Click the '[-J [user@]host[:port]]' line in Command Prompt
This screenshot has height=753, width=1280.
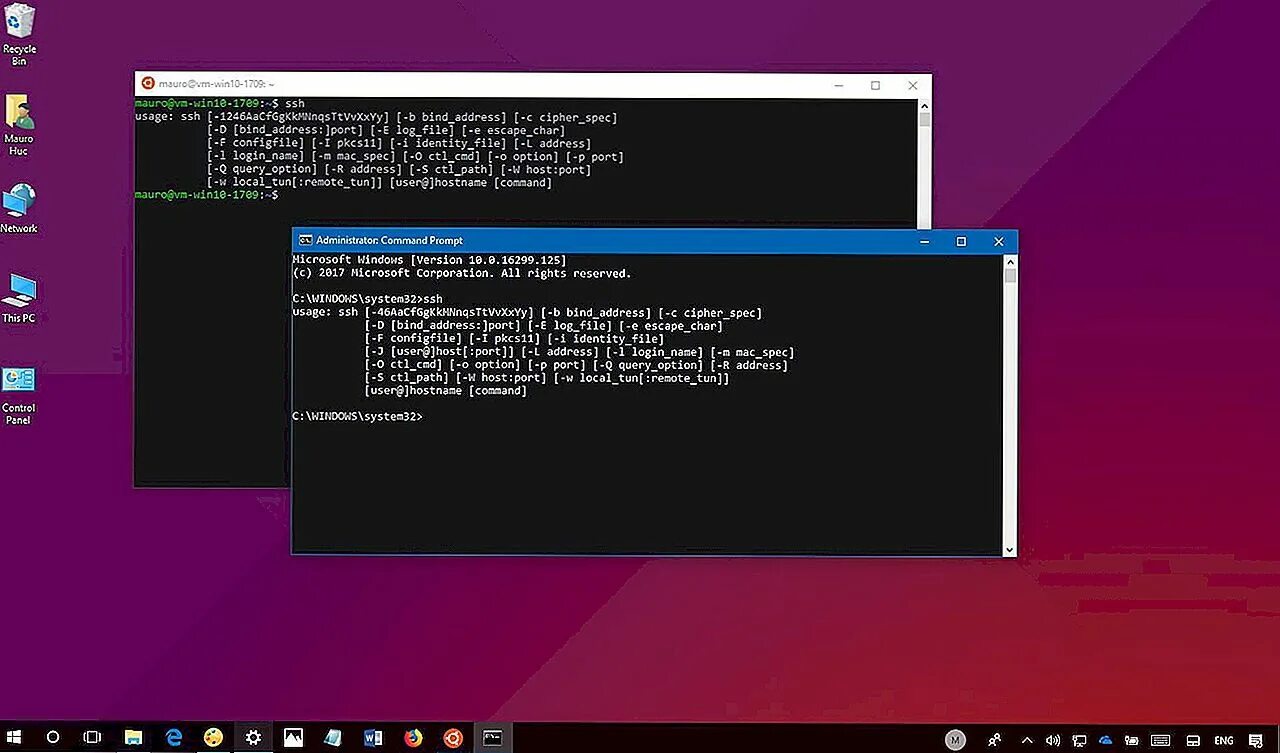580,351
